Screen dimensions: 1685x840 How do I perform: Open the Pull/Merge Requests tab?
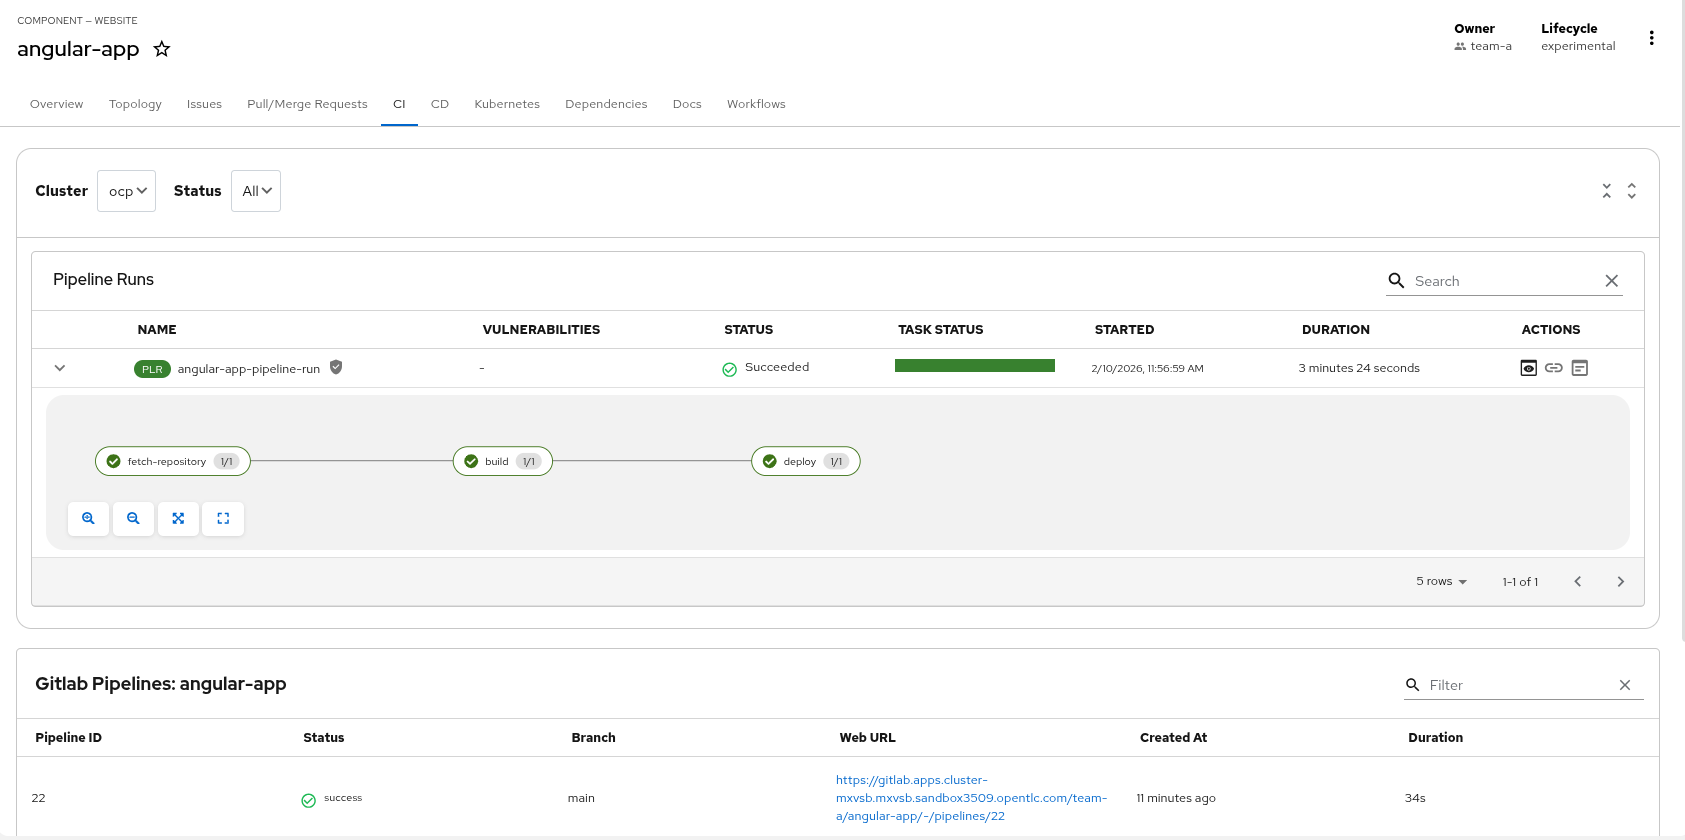pos(307,104)
